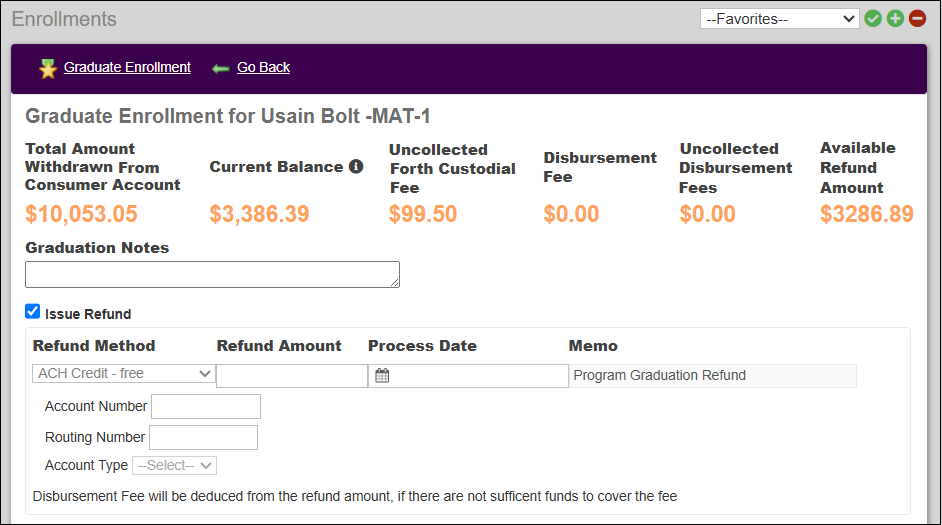942x525 pixels.
Task: Click the $3286.89 available refund amount
Action: coord(867,214)
